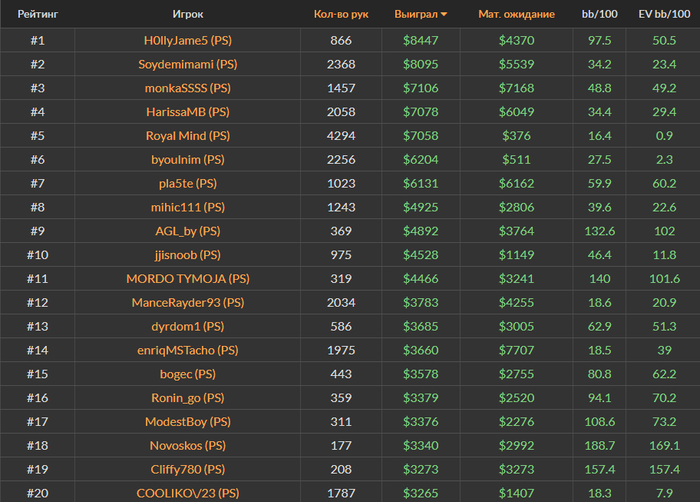Open HarissaMB (PS) player page
This screenshot has width=700, height=502.
tap(188, 112)
